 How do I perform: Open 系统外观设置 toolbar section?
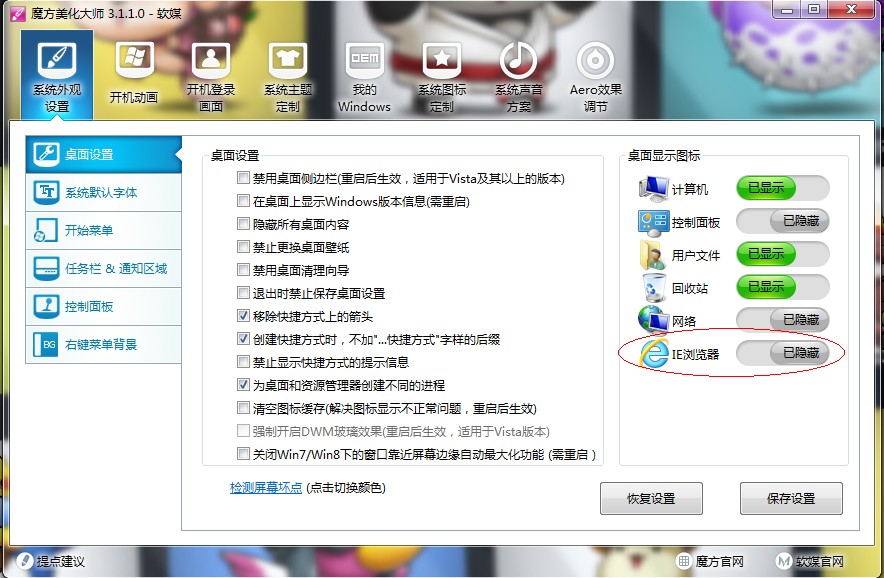57,75
